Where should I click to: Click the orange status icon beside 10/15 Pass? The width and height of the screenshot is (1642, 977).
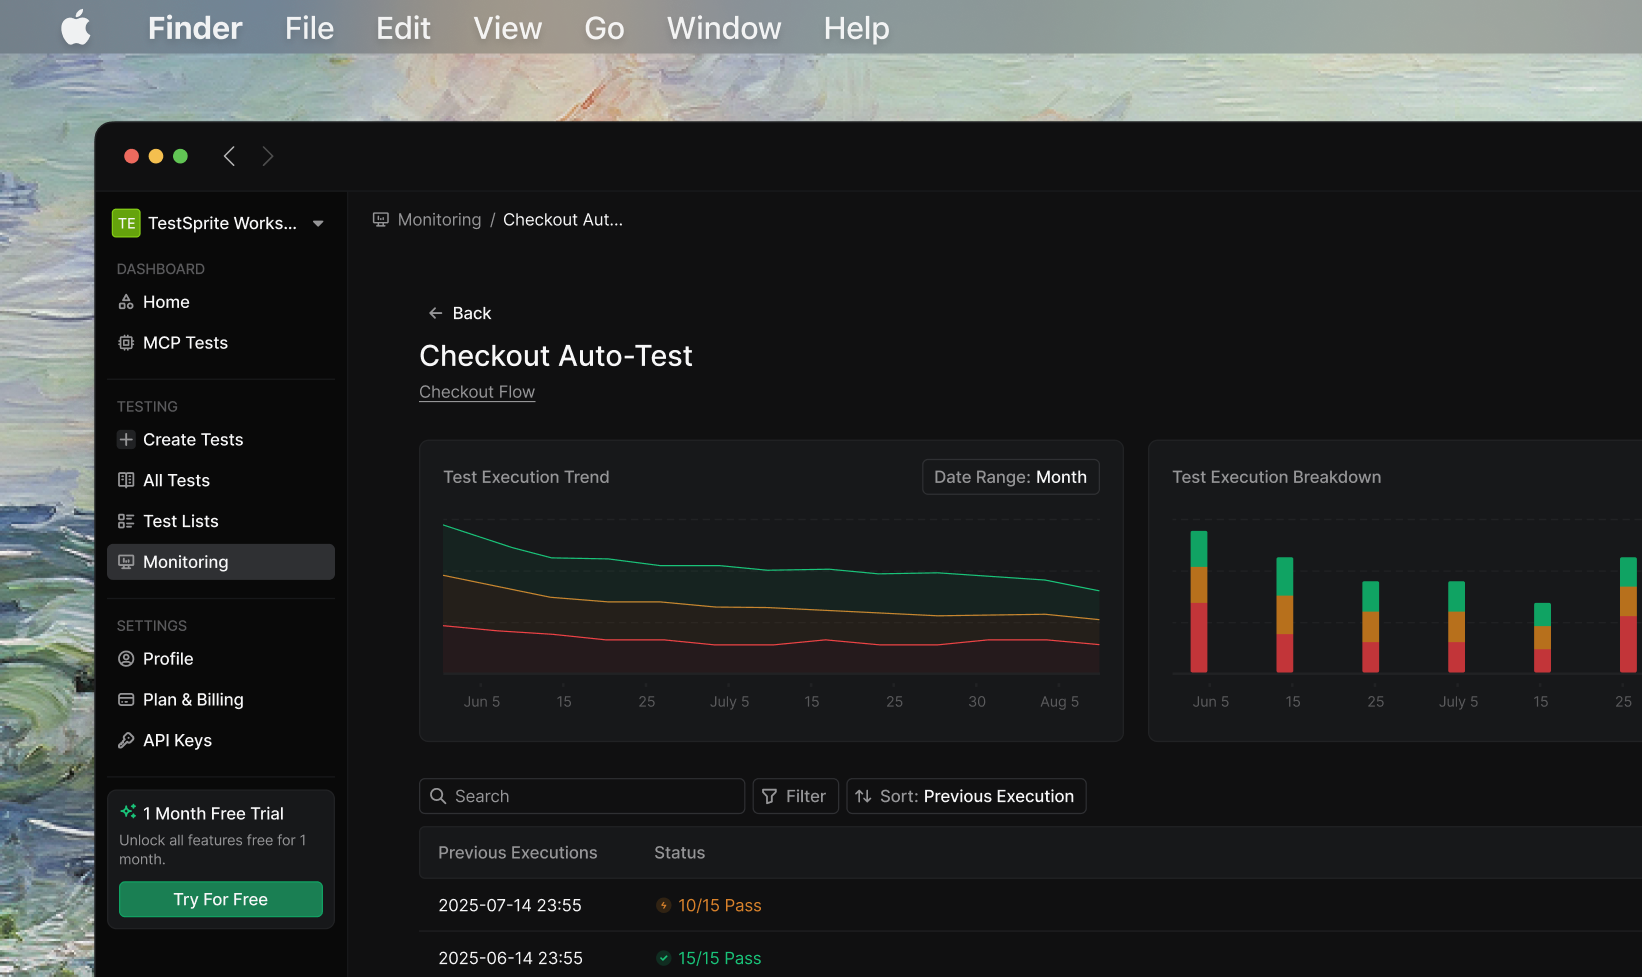tap(663, 905)
